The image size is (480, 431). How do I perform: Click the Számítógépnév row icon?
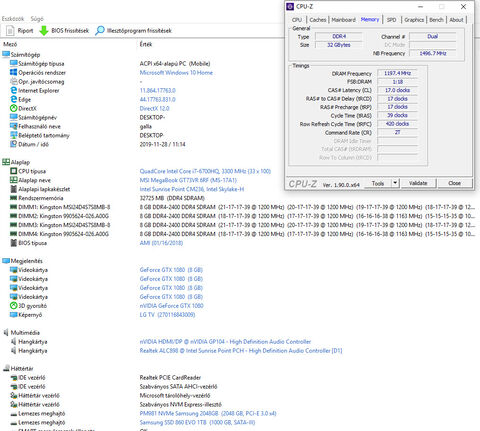click(x=14, y=117)
